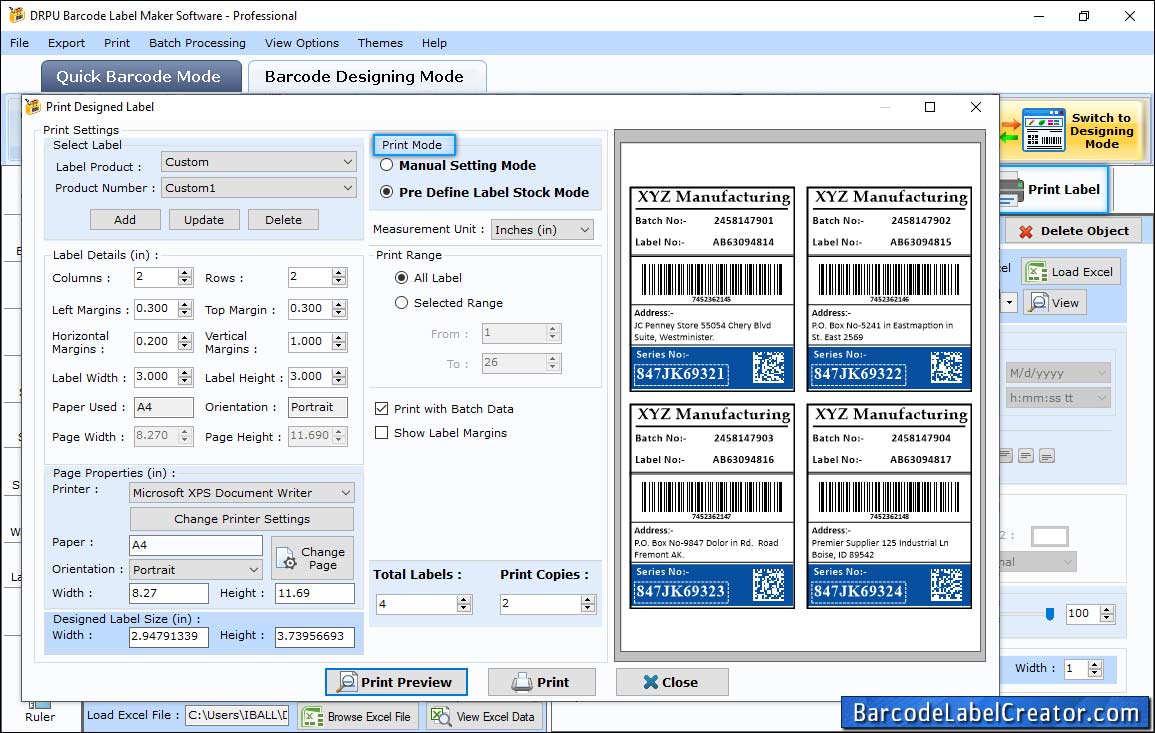Click label preview with series 847JK69324
Screen dimensions: 1155x733
(889, 506)
